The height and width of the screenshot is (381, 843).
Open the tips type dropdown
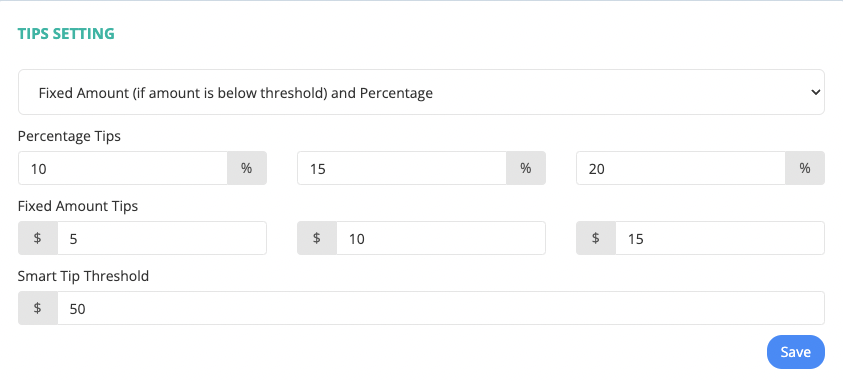pyautogui.click(x=421, y=92)
